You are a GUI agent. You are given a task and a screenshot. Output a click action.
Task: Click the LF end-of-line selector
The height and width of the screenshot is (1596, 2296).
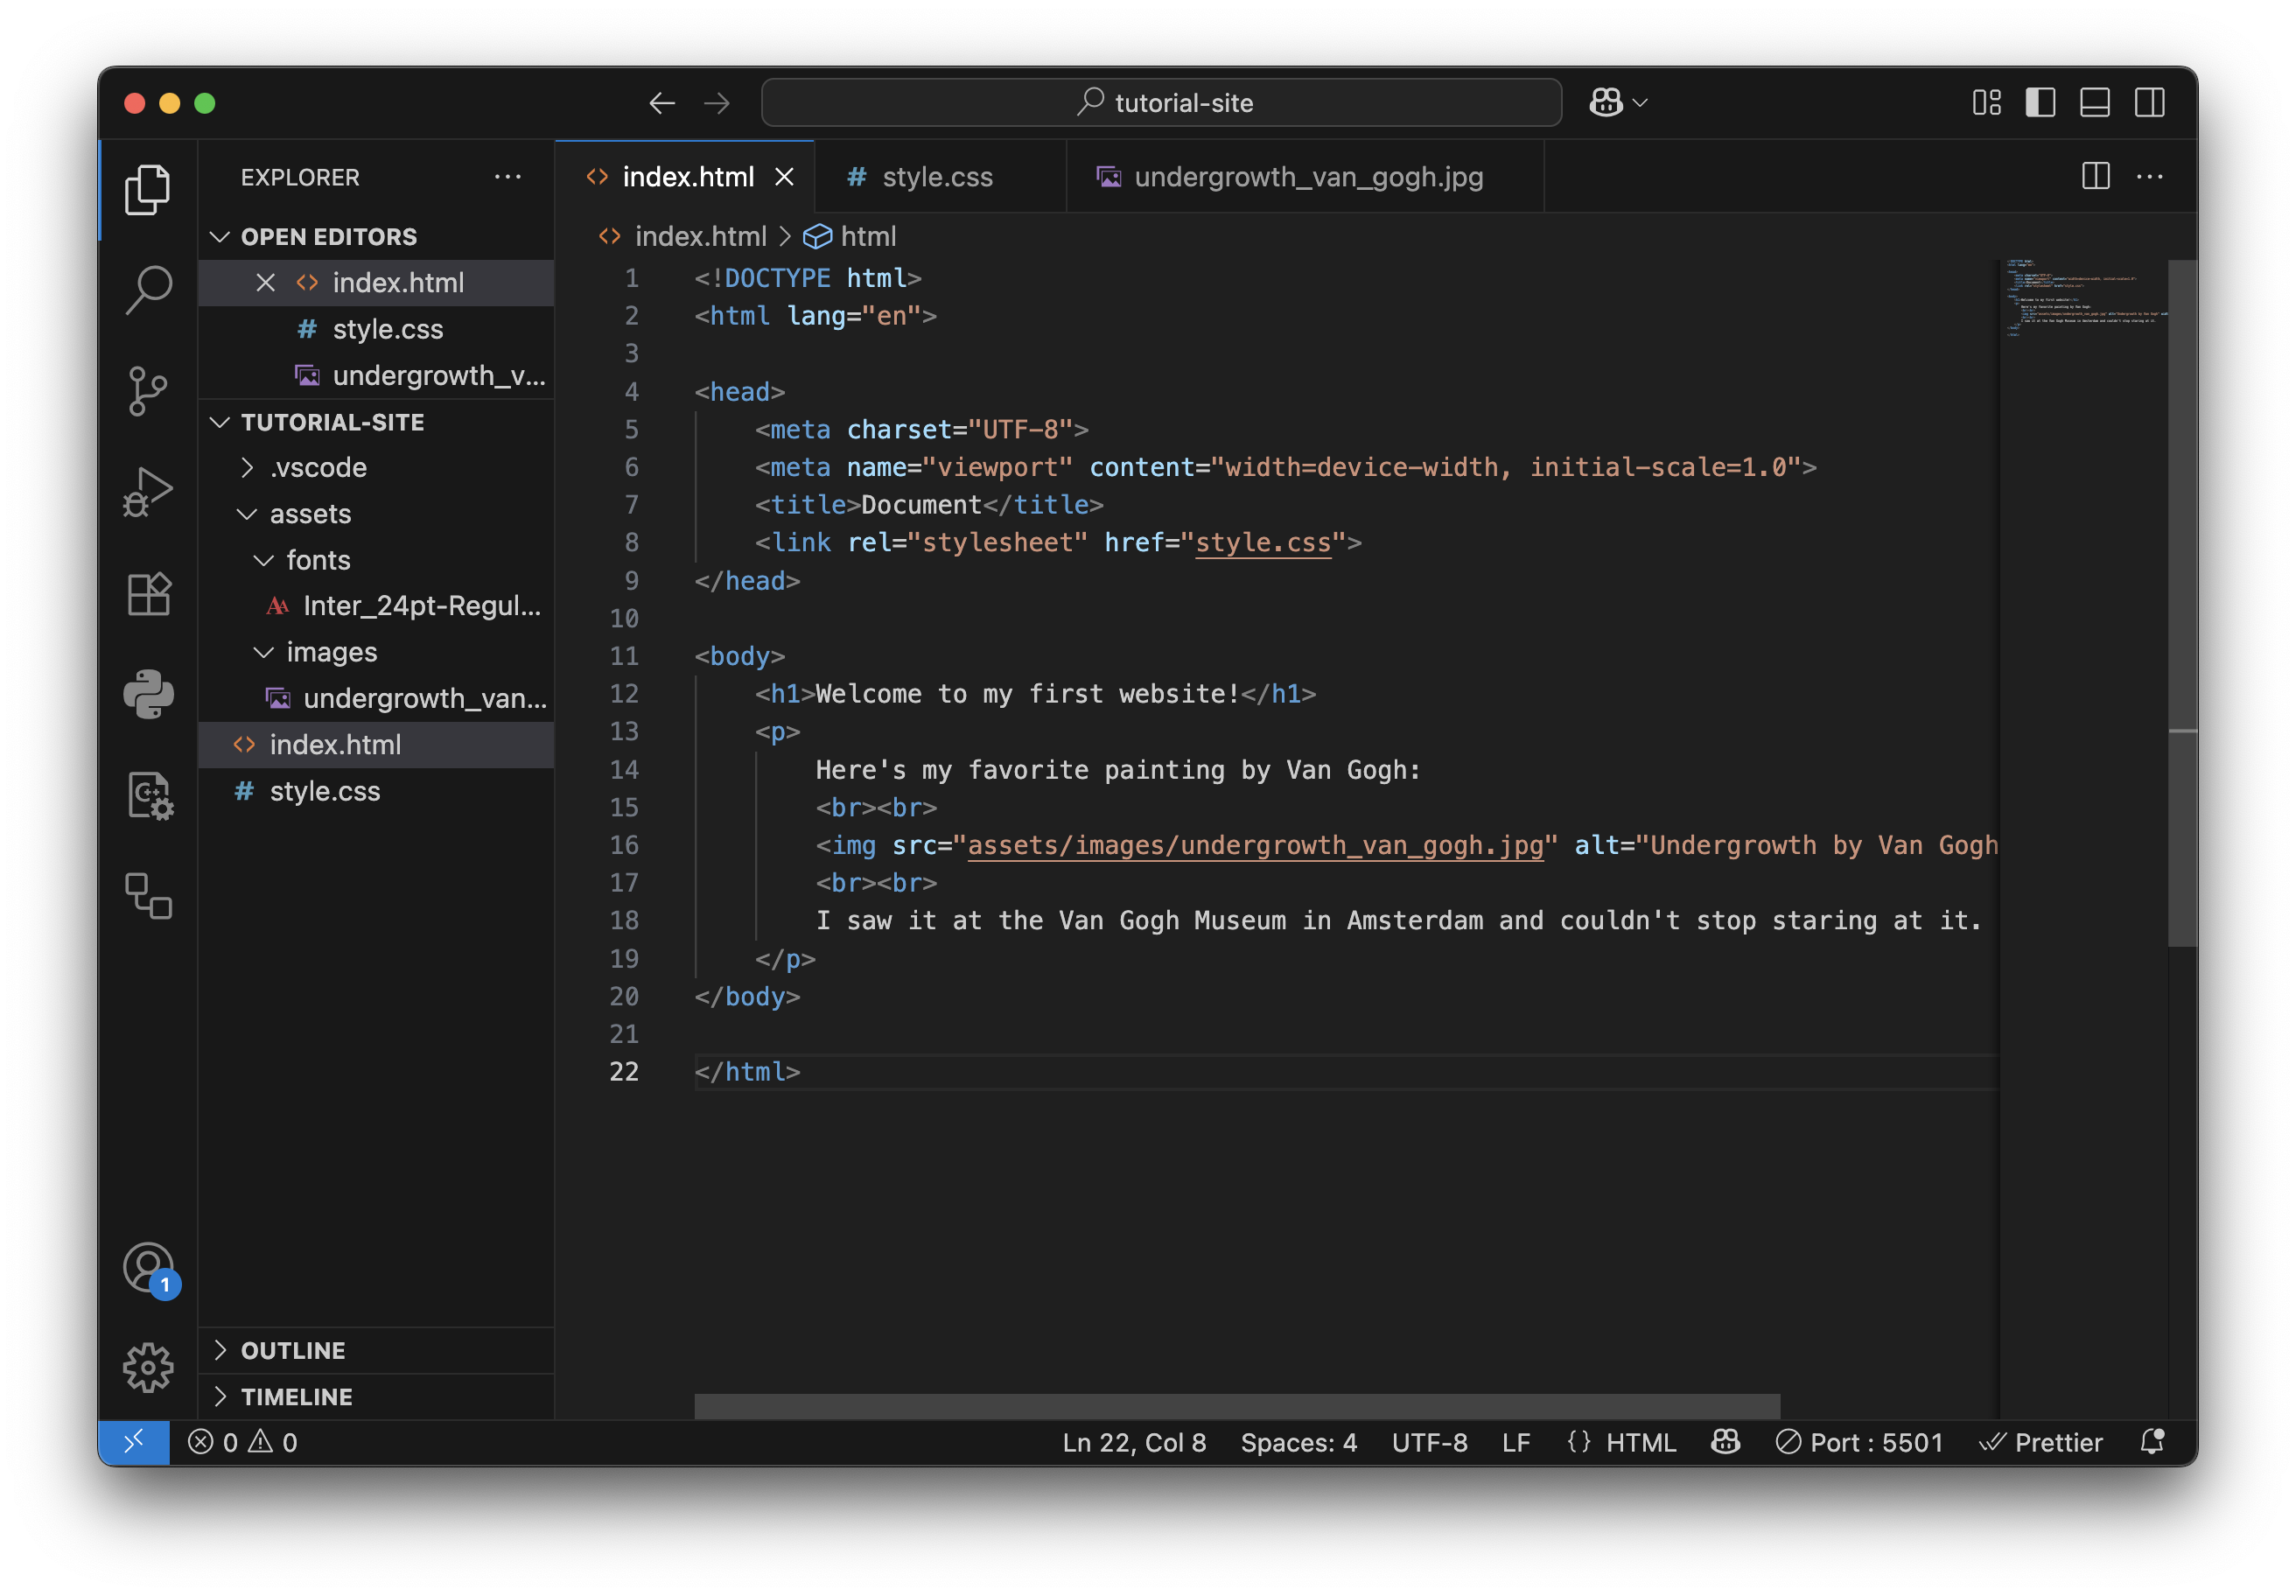[x=1516, y=1442]
